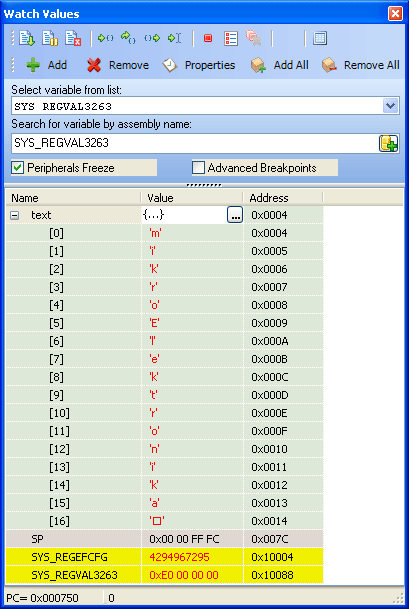Select the text variable row name
409x609 pixels.
[41, 215]
